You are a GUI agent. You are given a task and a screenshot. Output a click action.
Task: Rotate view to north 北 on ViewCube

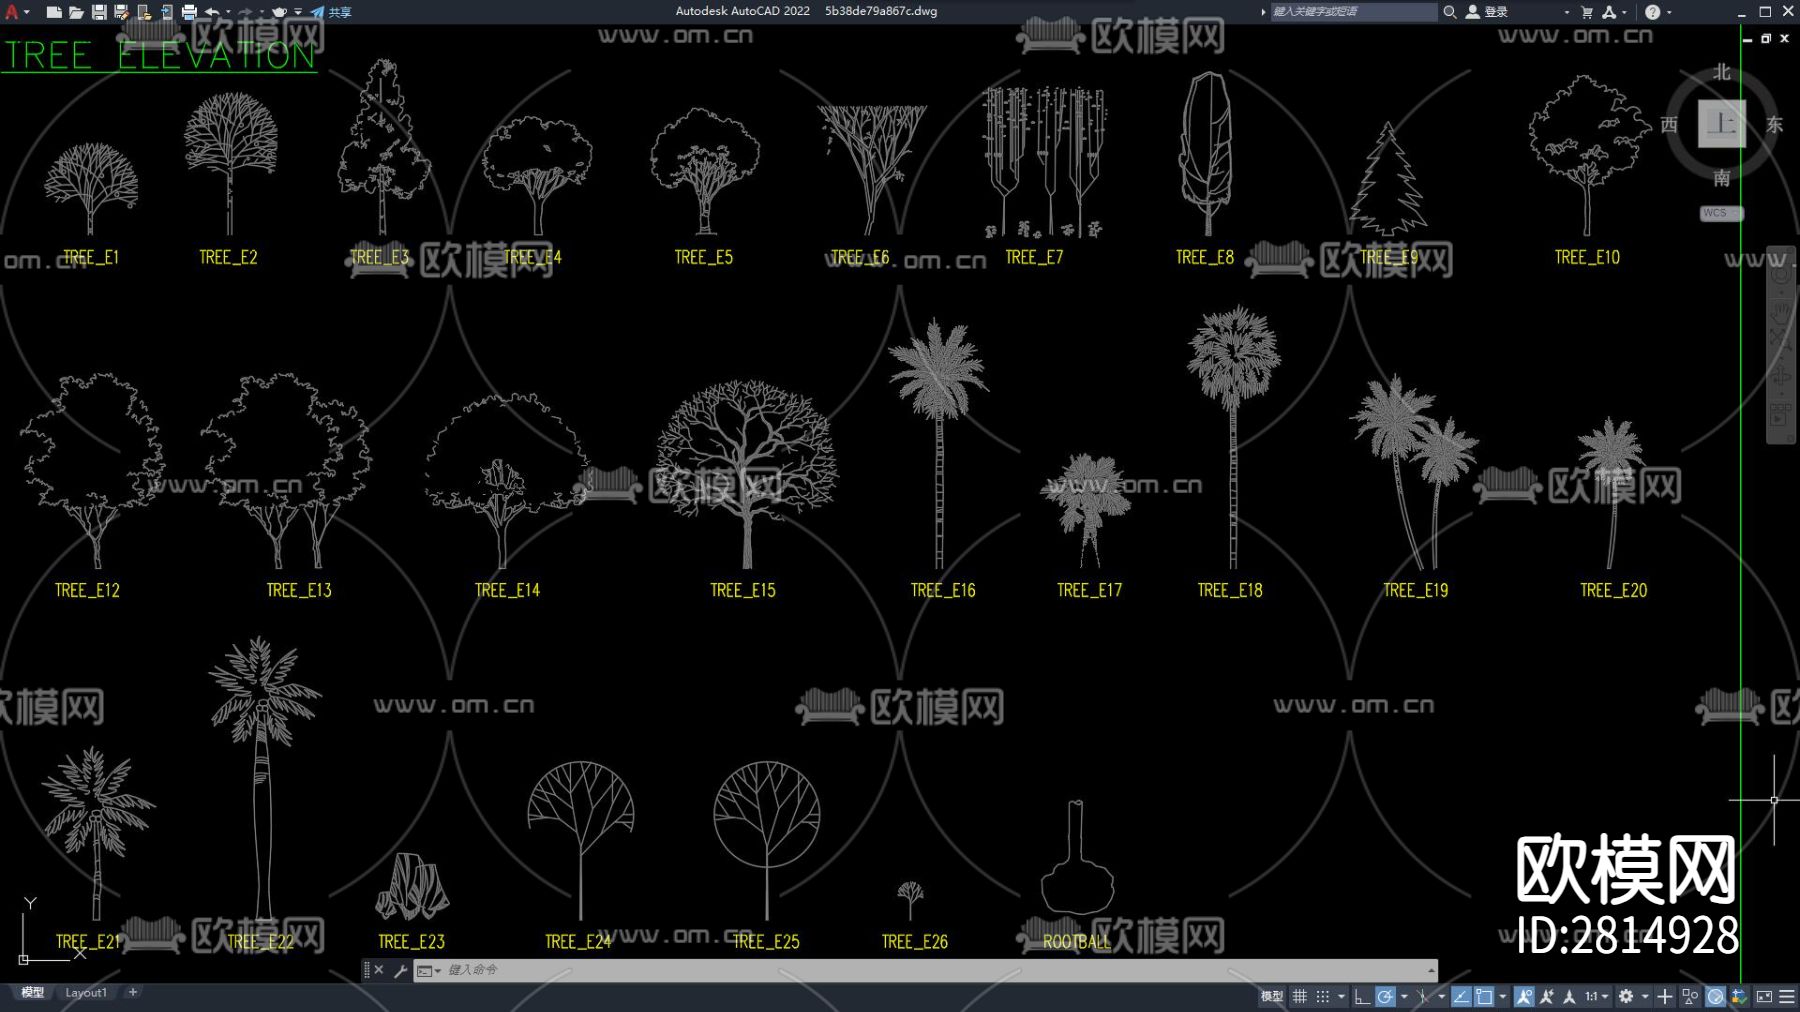pyautogui.click(x=1721, y=72)
